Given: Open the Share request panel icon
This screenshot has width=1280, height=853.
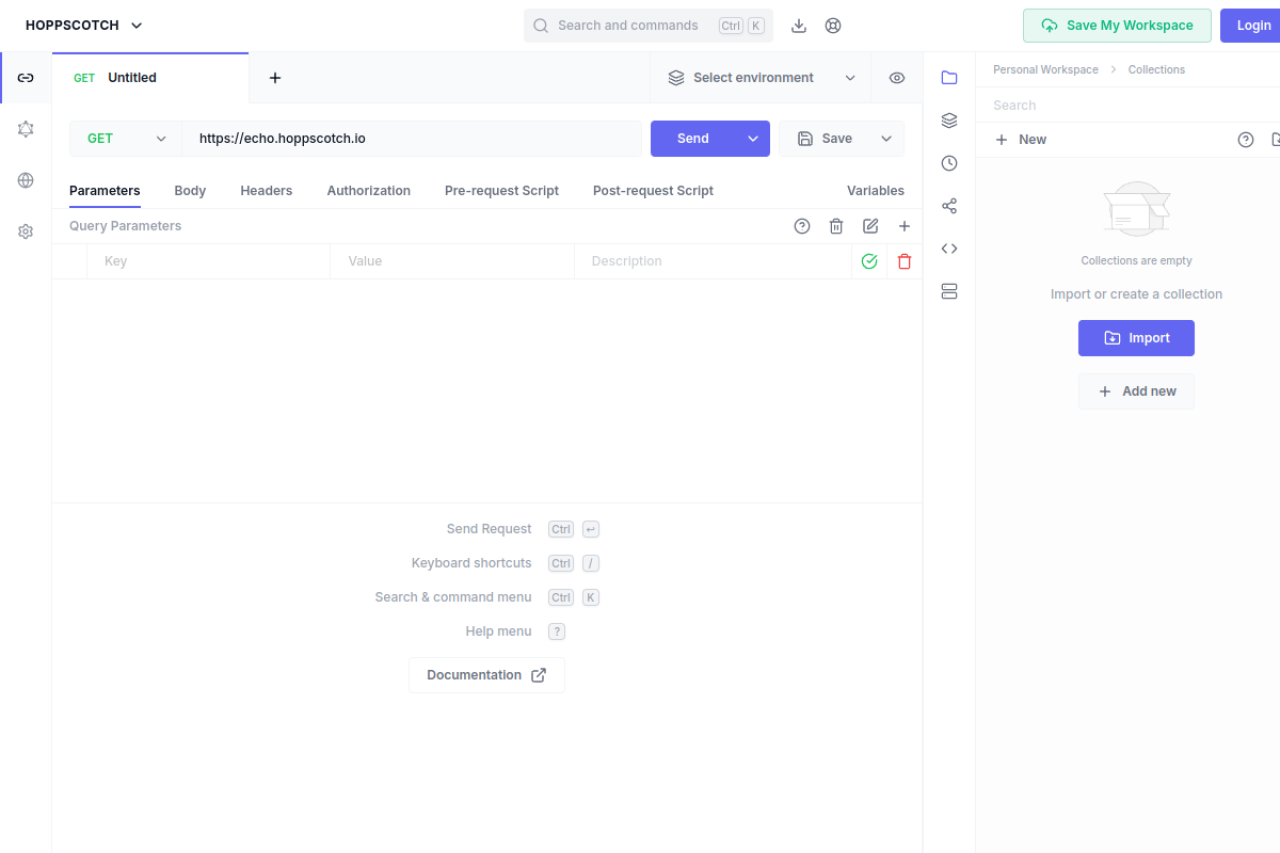Looking at the screenshot, I should tap(949, 206).
